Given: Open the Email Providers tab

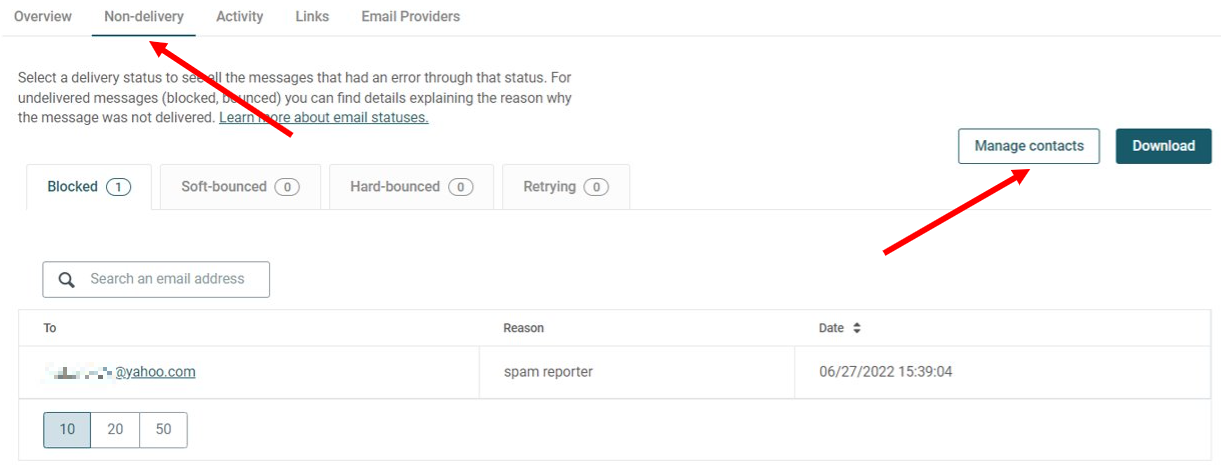Looking at the screenshot, I should pos(411,16).
